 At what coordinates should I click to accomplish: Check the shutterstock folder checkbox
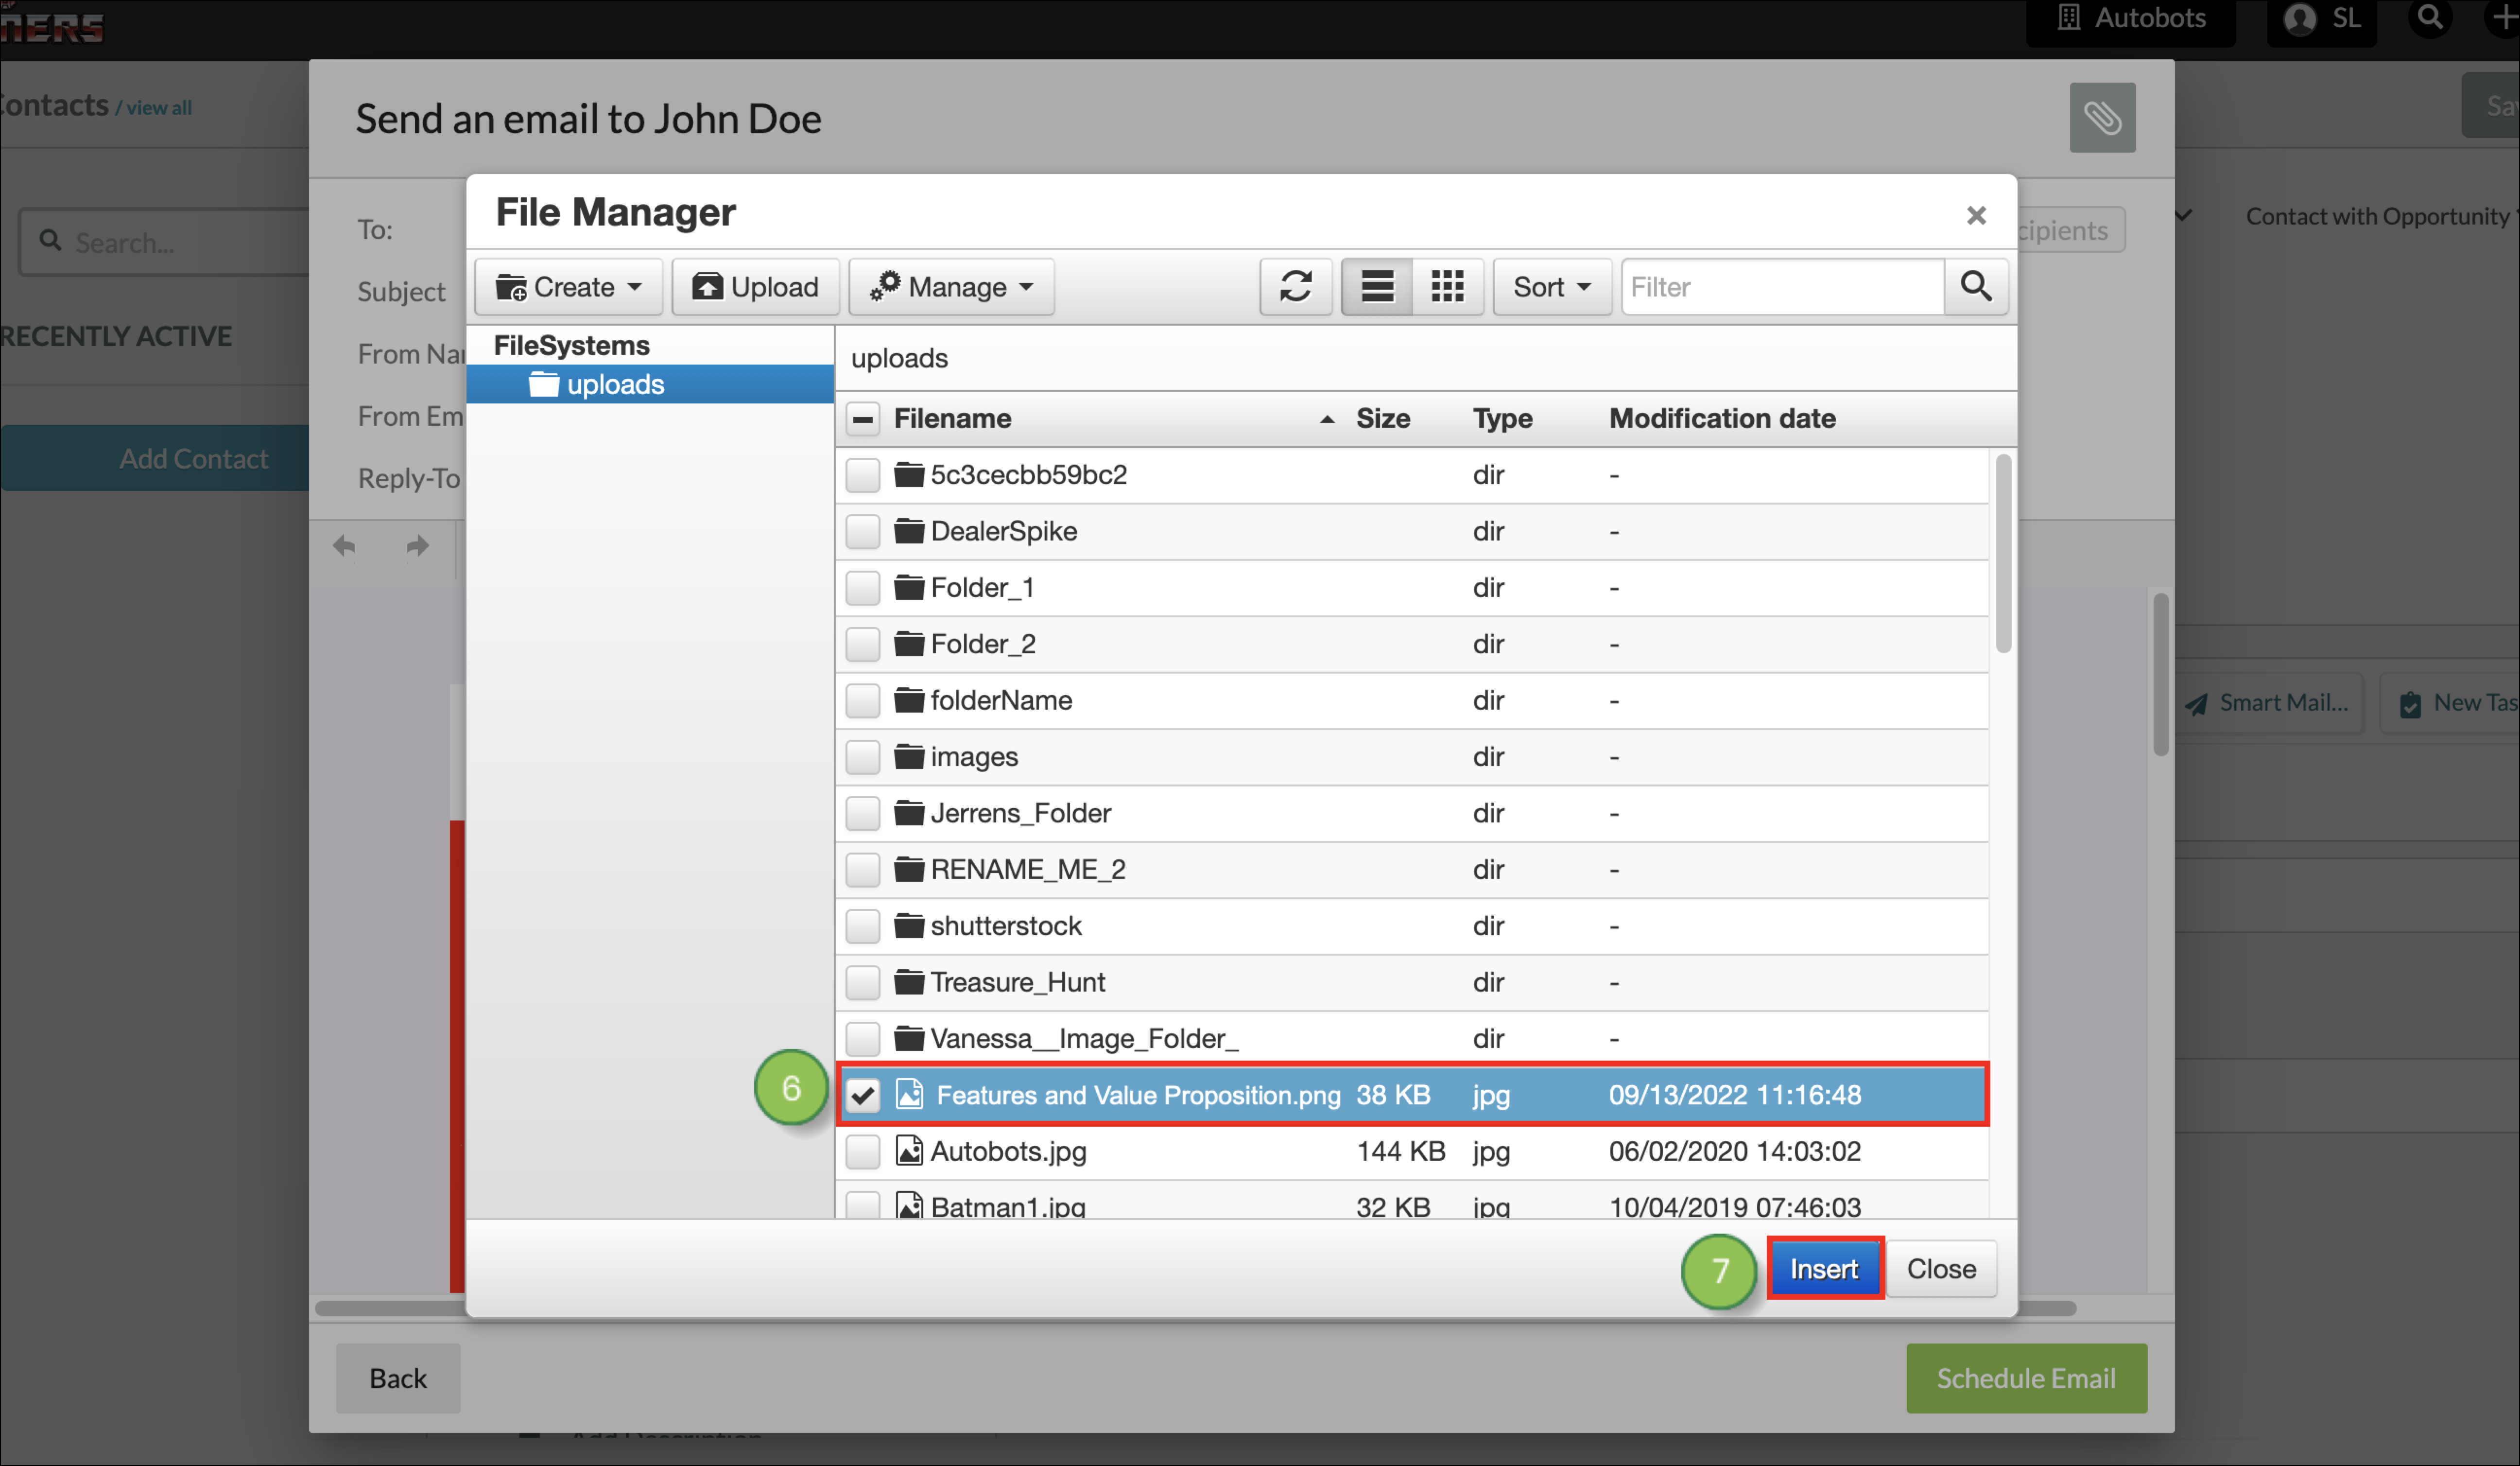[x=863, y=926]
